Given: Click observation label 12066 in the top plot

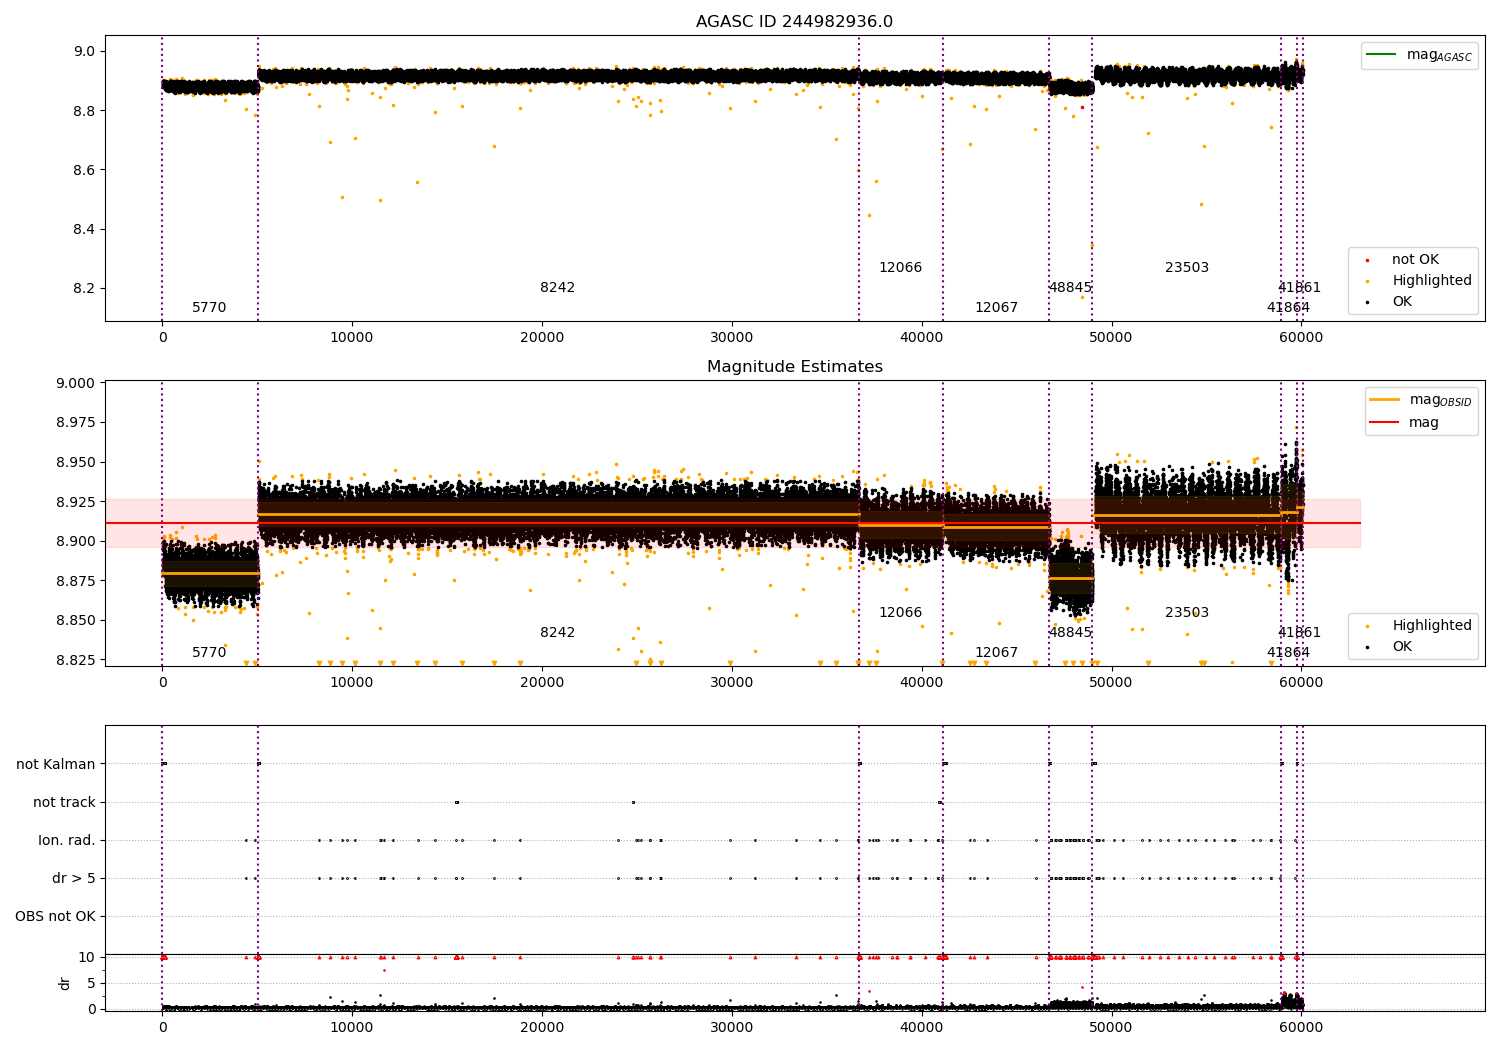Looking at the screenshot, I should (x=900, y=268).
